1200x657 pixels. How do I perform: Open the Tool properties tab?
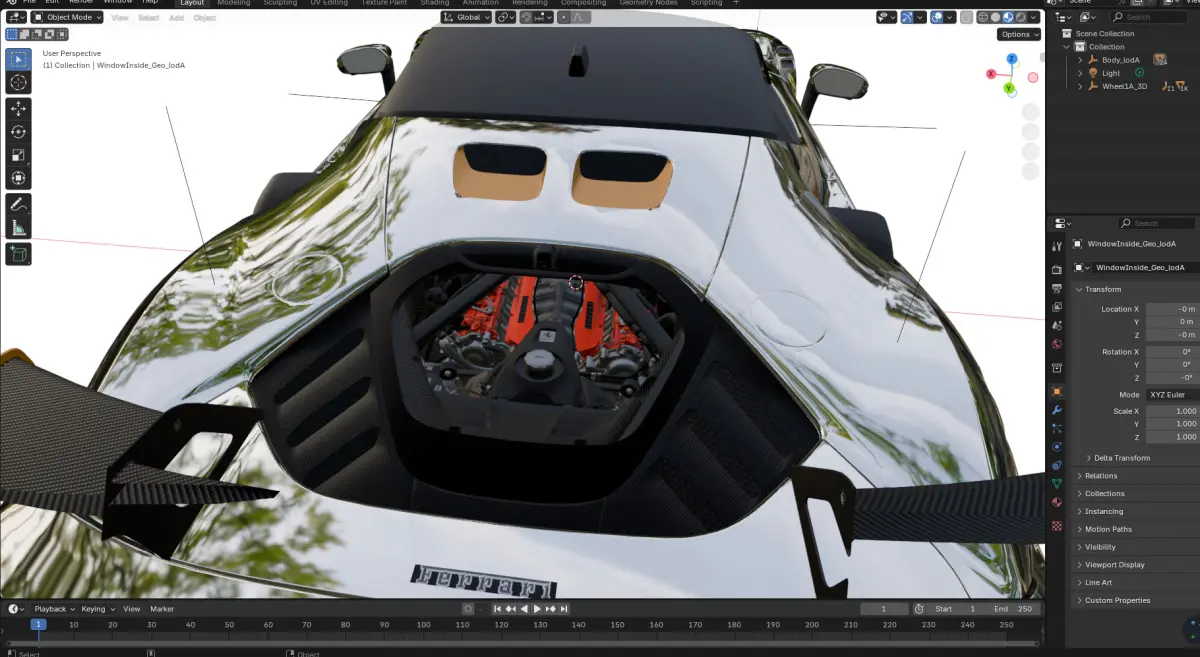[1057, 246]
